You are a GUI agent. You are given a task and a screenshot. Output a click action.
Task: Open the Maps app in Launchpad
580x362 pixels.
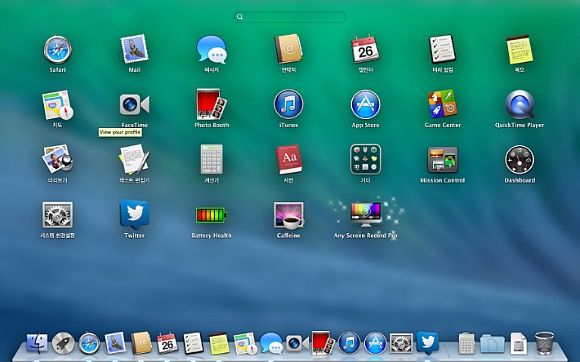tap(57, 105)
